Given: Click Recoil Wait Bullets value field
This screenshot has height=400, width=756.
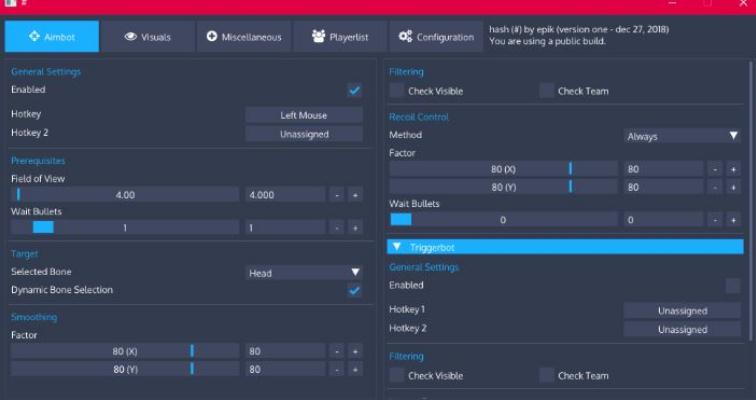Looking at the screenshot, I should 663,220.
